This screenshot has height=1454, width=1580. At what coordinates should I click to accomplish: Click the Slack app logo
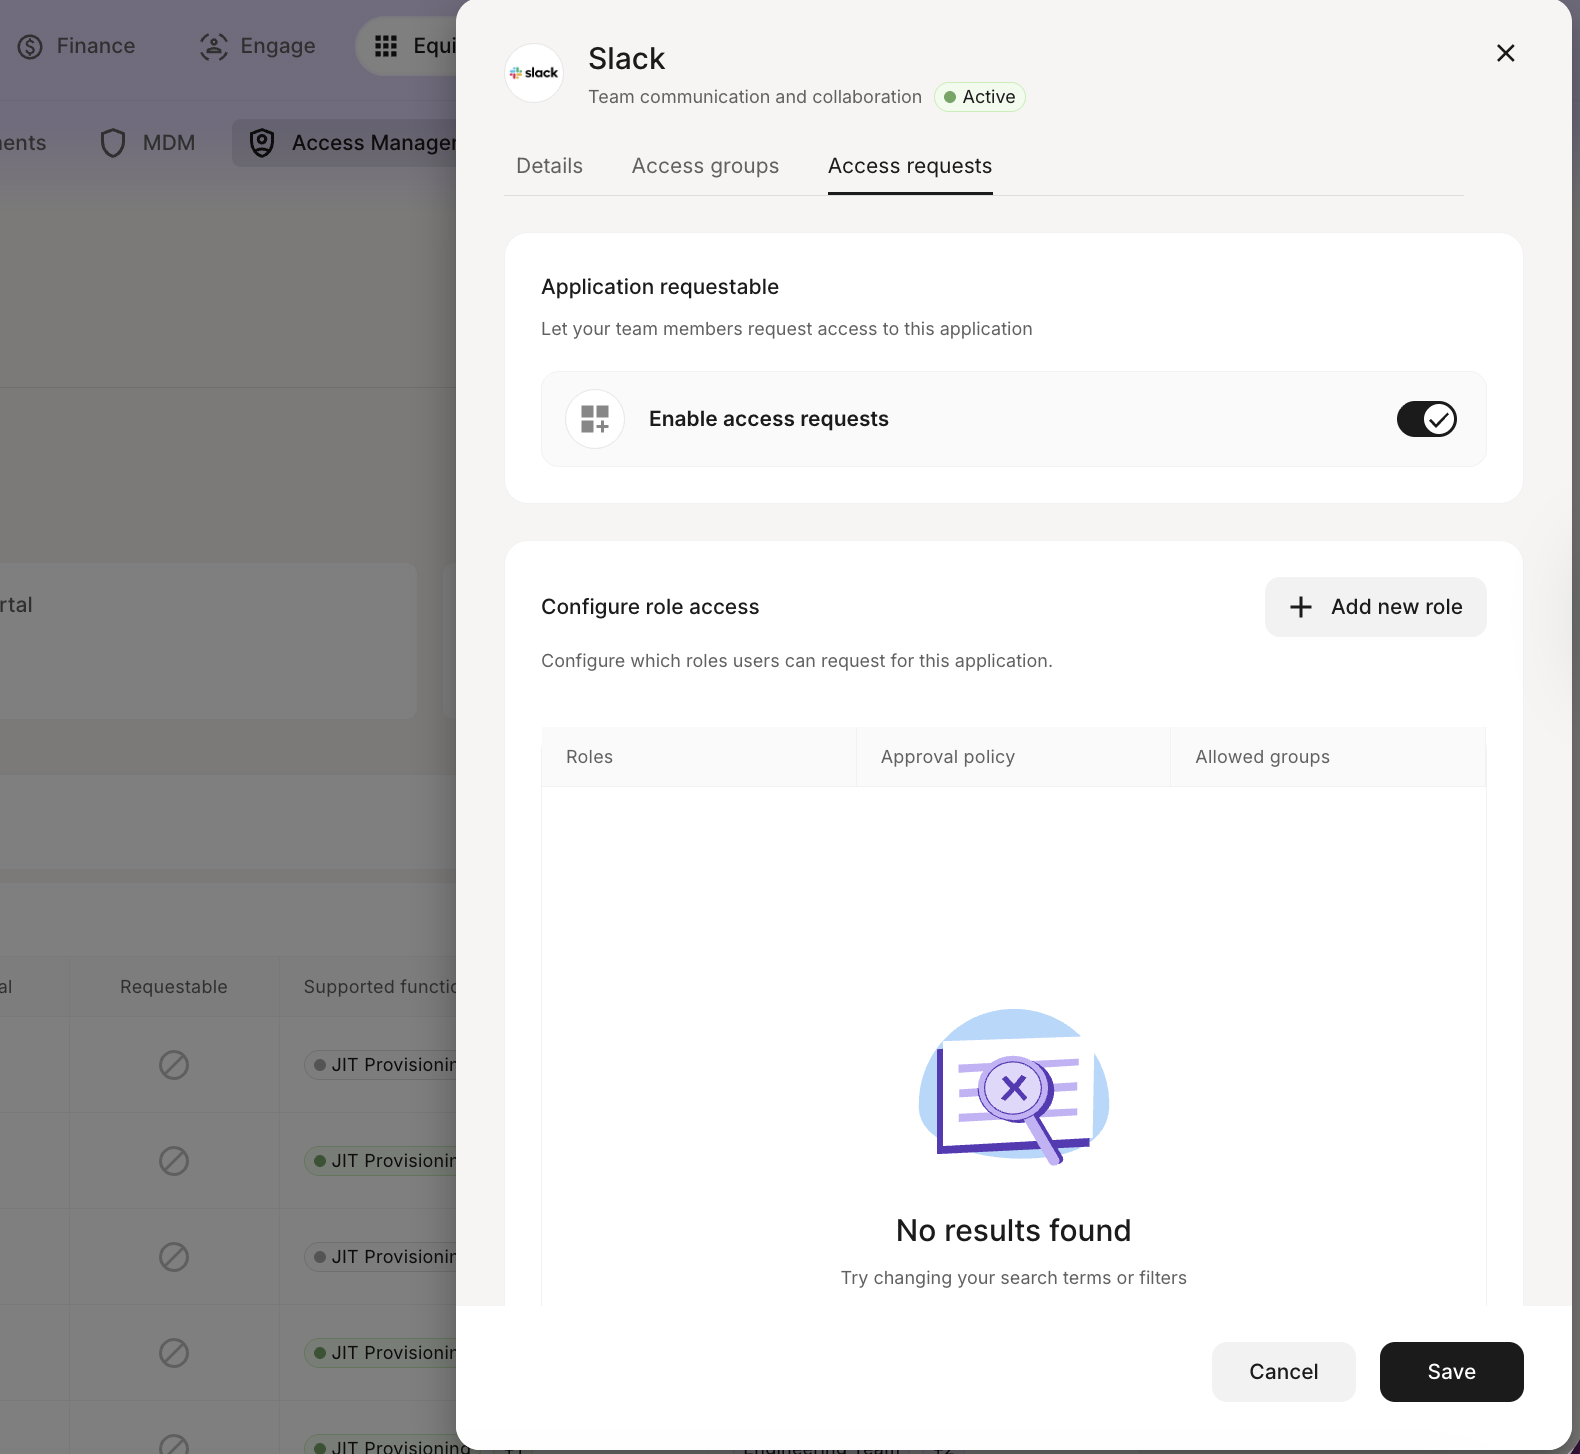click(534, 73)
